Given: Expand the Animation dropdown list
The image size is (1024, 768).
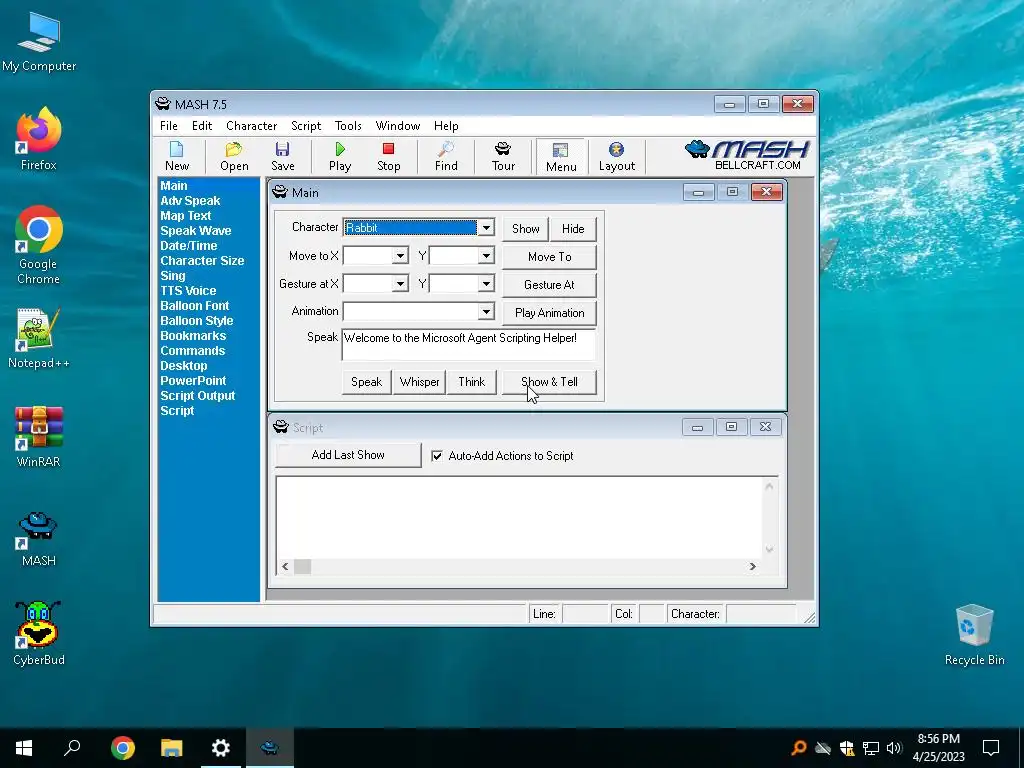Looking at the screenshot, I should pyautogui.click(x=486, y=312).
